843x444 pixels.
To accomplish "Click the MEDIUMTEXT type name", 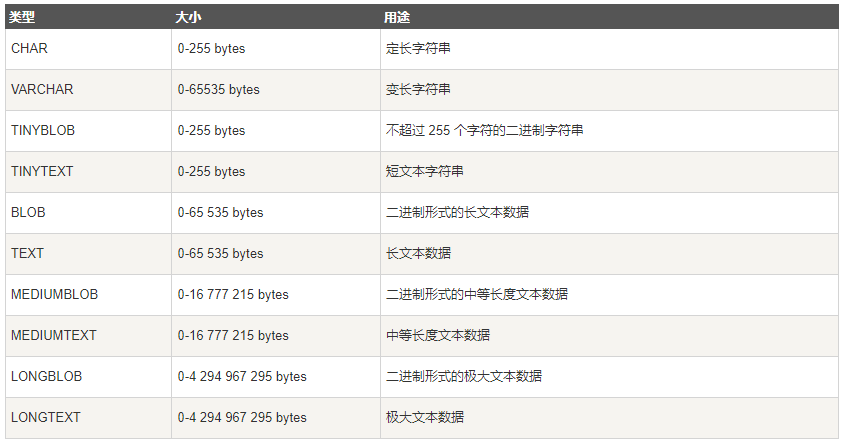I will coord(54,335).
